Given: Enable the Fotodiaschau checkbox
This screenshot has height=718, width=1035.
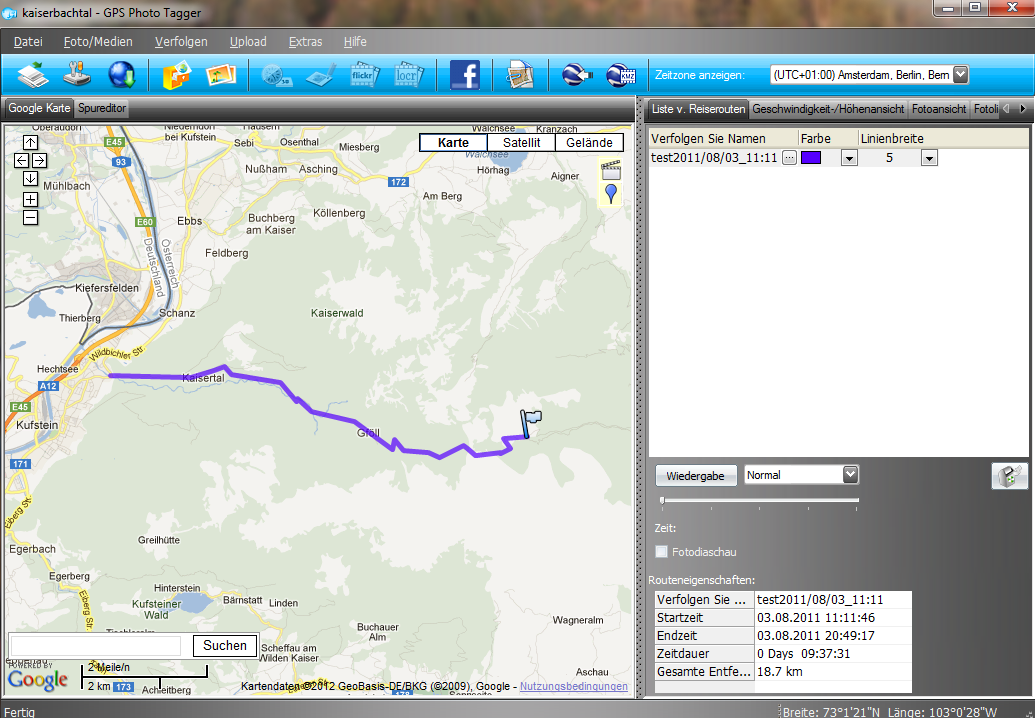Looking at the screenshot, I should [x=661, y=552].
